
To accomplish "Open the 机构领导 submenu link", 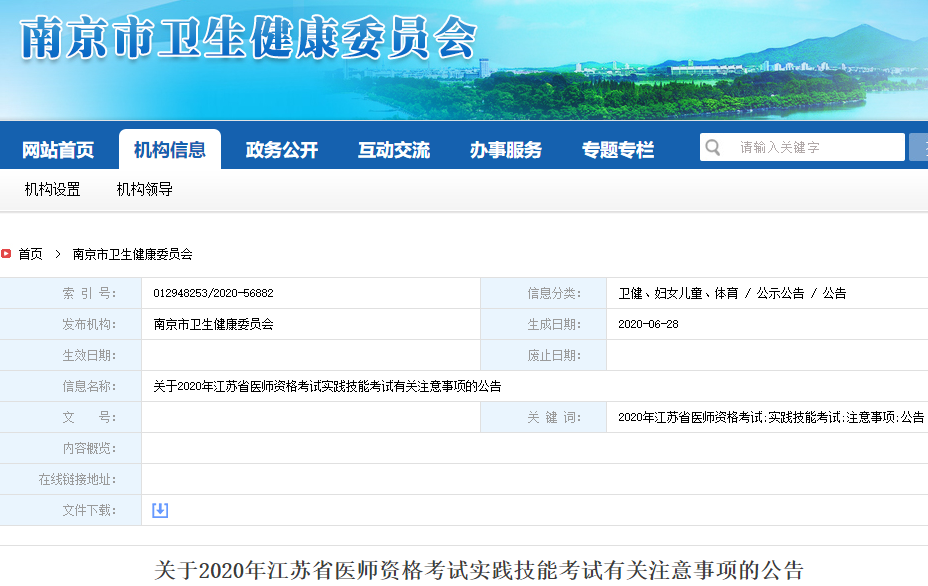I will click(145, 189).
